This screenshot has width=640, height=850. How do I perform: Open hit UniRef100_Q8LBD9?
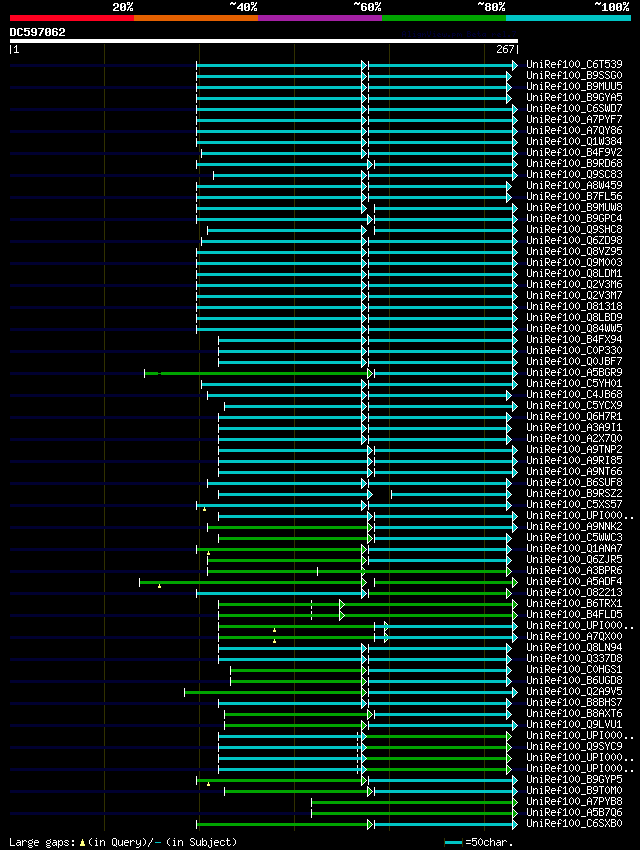574,317
